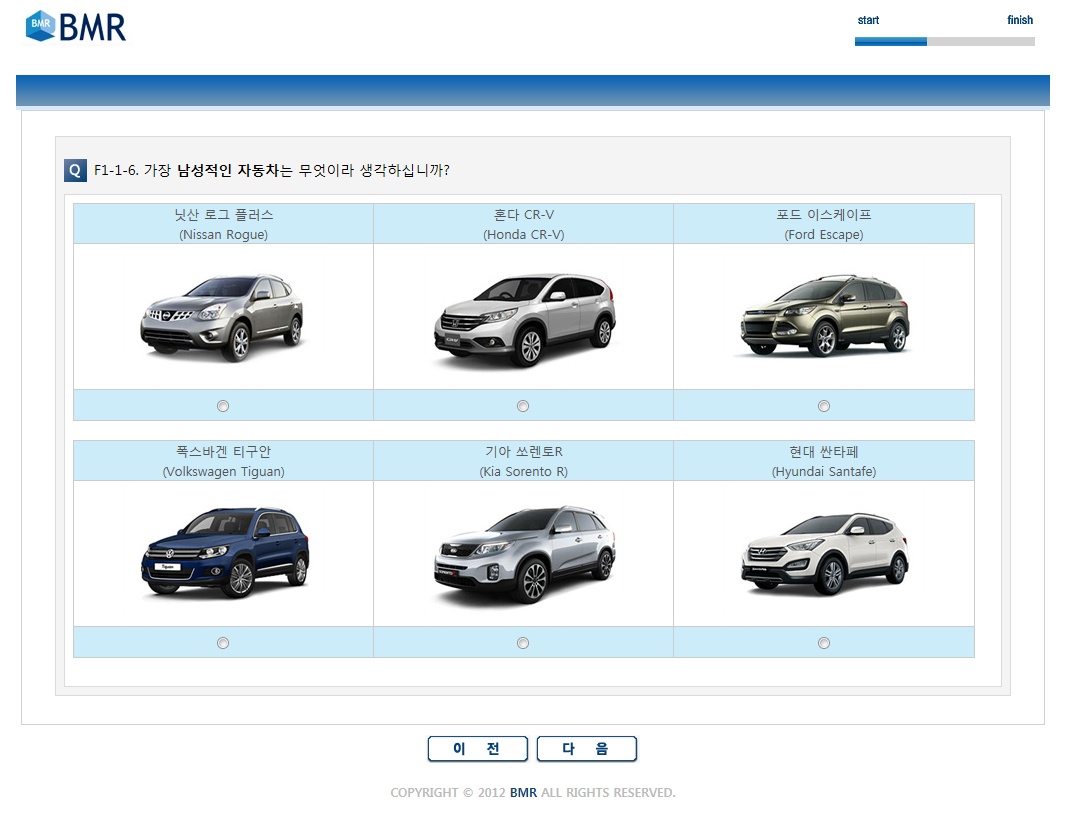Select the Kia Sorento R radio button
Image resolution: width=1073 pixels, height=832 pixels.
(523, 643)
